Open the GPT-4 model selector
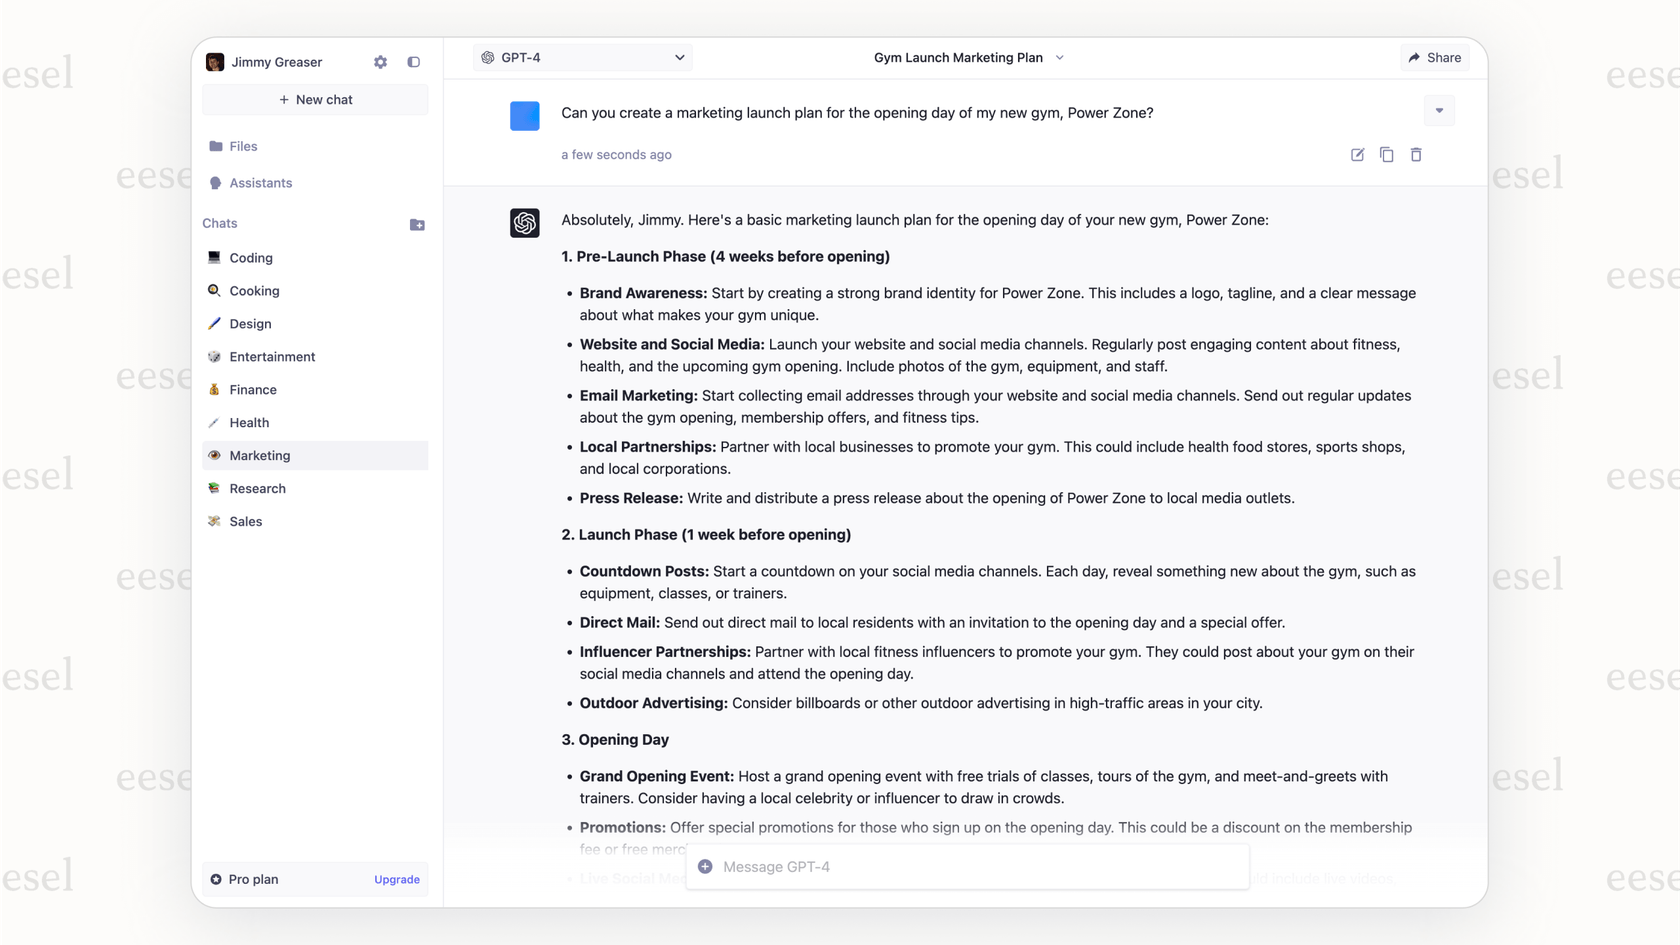1680x945 pixels. (582, 57)
